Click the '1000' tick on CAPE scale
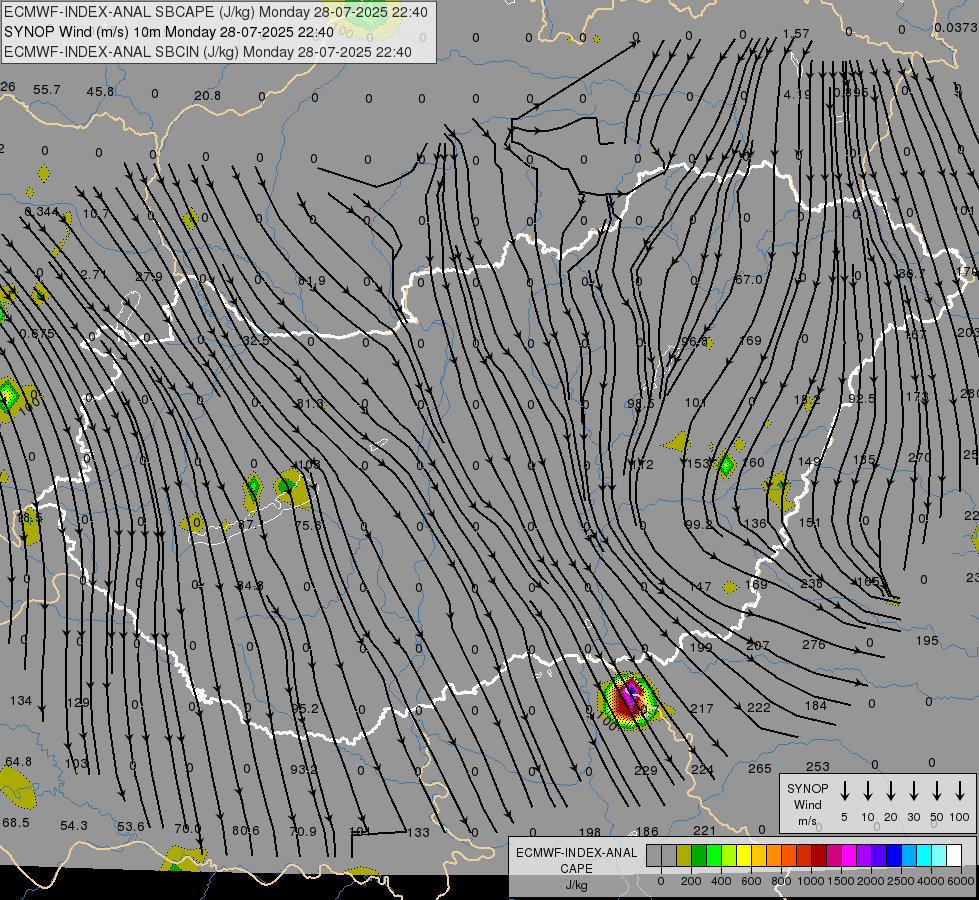 810,881
